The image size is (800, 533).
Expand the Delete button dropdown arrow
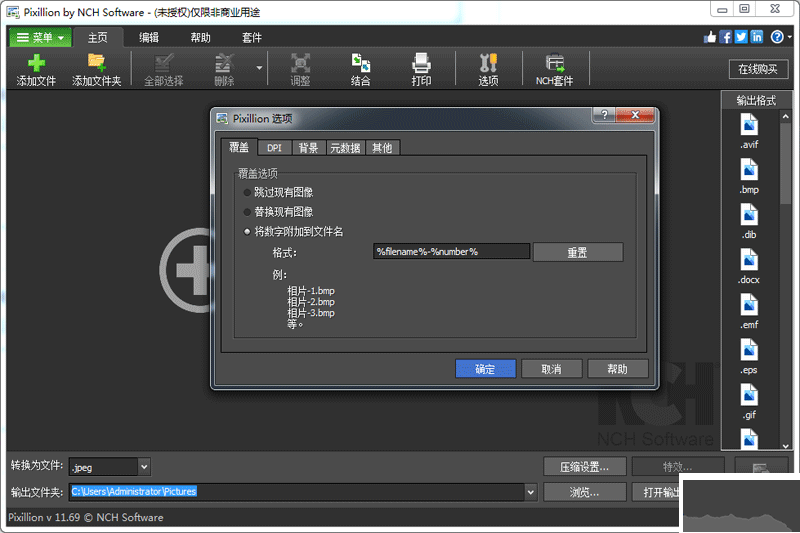tap(259, 68)
